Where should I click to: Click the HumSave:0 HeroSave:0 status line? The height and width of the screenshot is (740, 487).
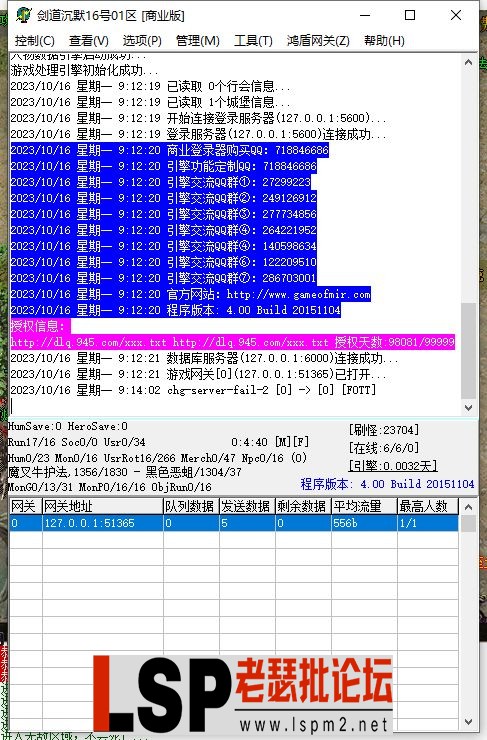click(67, 427)
